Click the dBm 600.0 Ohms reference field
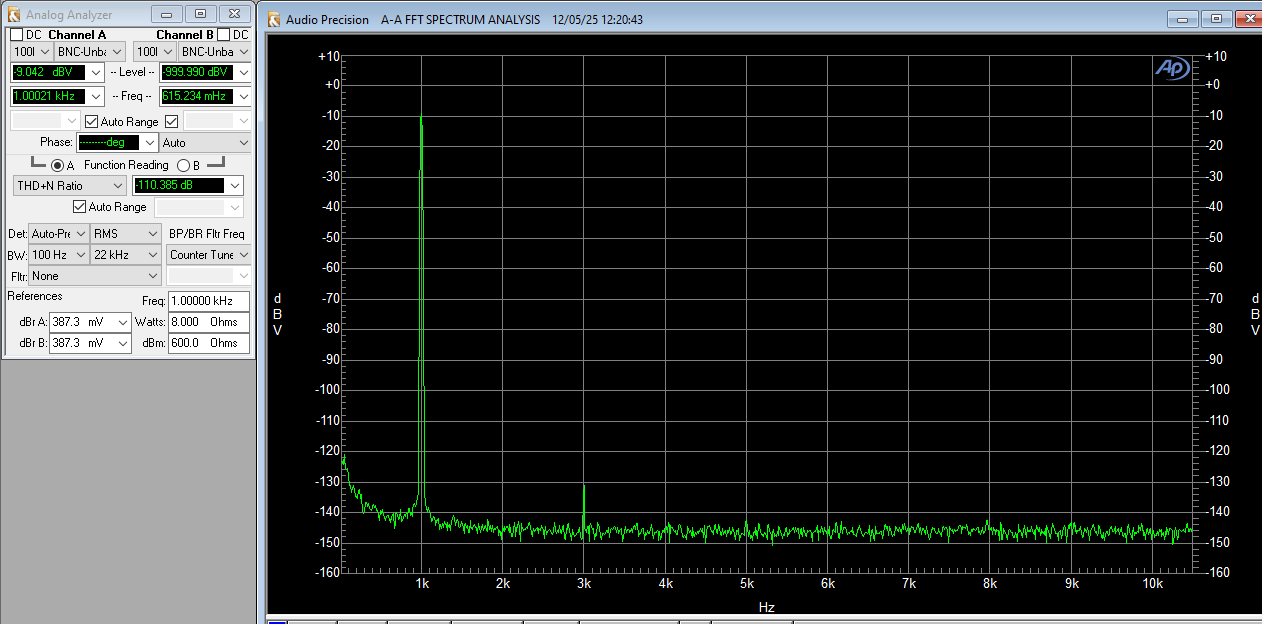Image resolution: width=1262 pixels, height=624 pixels. coord(208,343)
